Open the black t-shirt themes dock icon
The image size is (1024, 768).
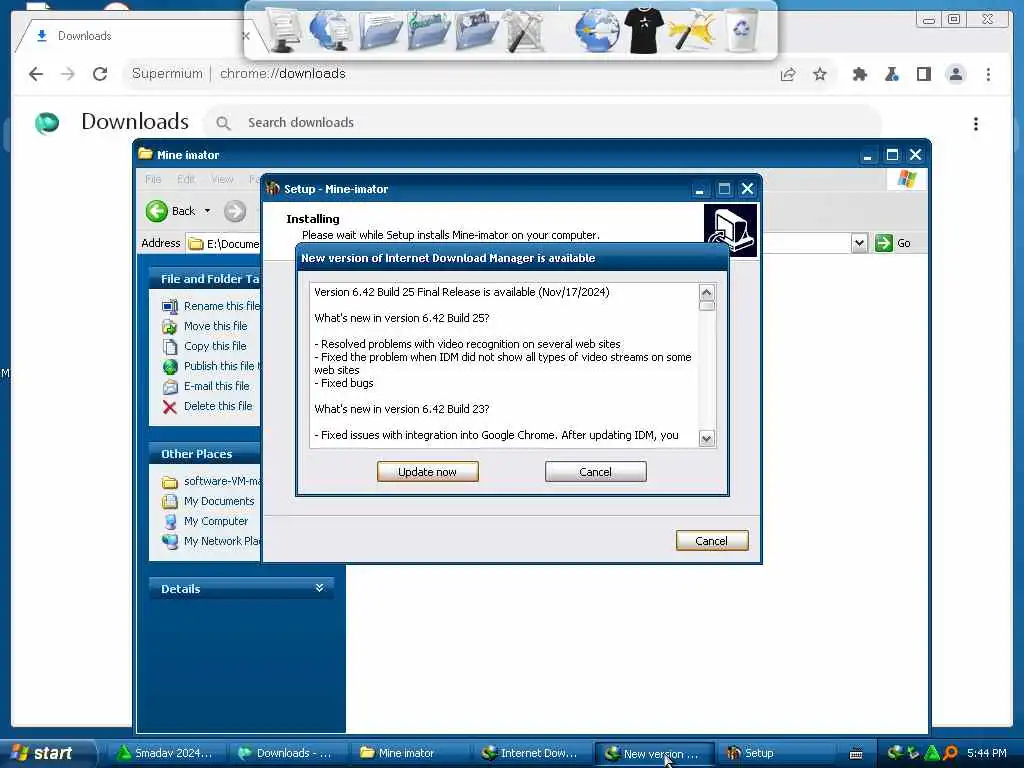pyautogui.click(x=643, y=30)
